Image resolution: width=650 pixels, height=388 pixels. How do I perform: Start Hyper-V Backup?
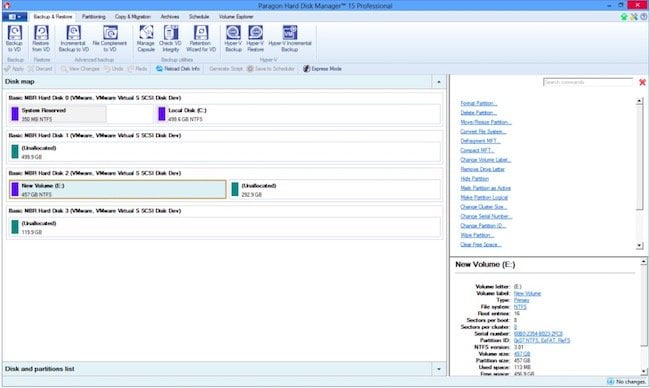coord(233,38)
